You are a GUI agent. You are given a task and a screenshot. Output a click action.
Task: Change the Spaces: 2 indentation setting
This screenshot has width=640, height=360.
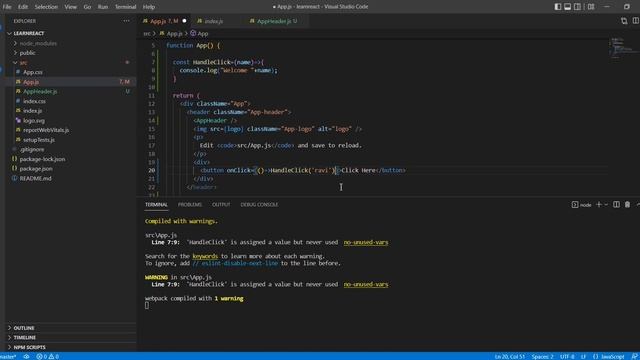(542, 356)
